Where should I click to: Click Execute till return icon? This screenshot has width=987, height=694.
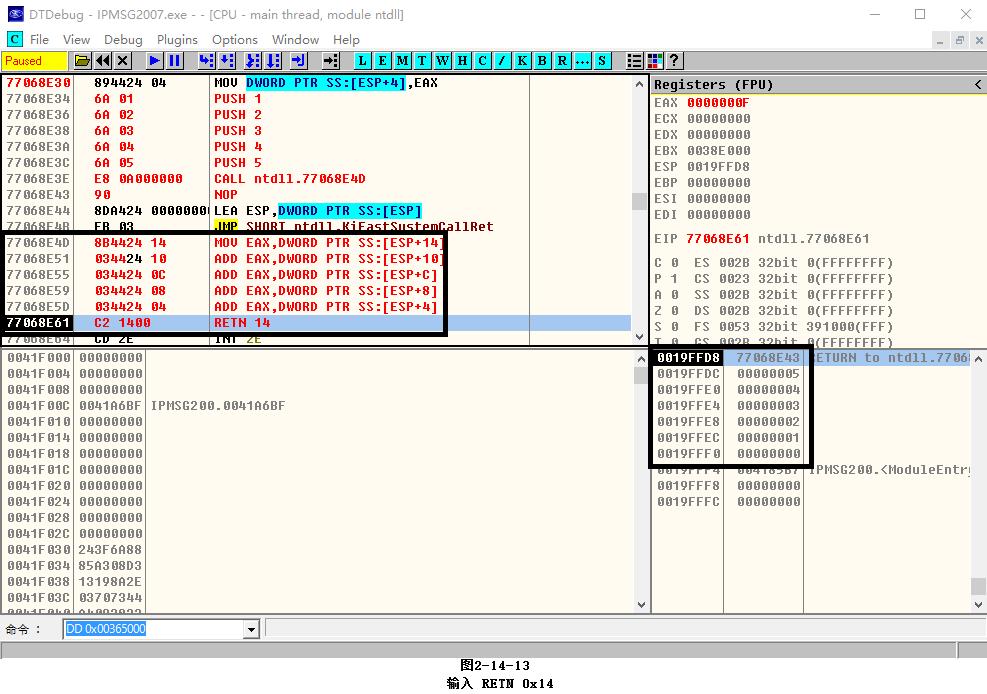click(x=298, y=61)
